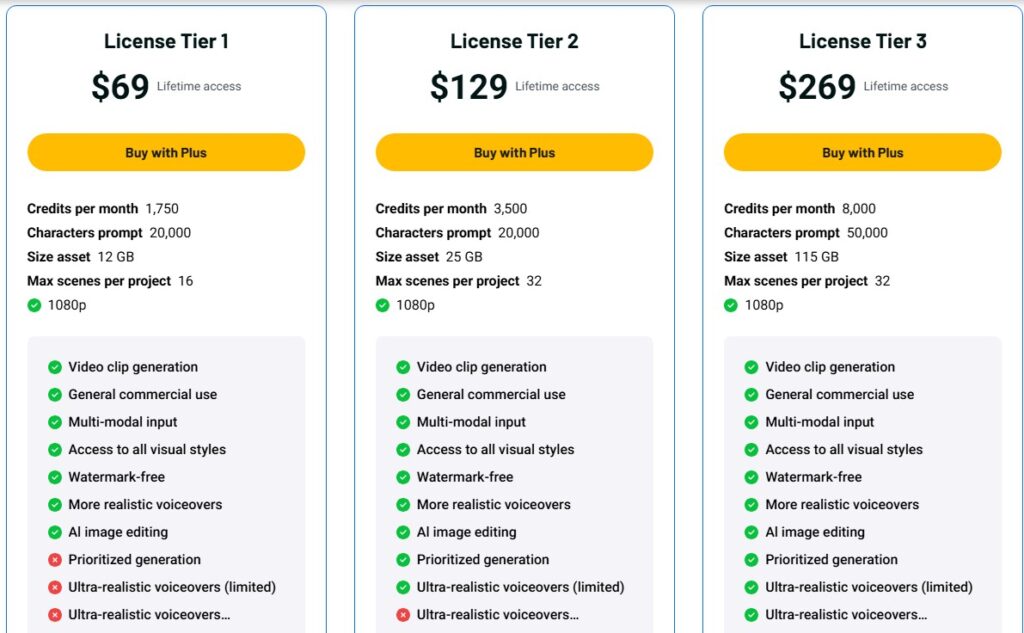The height and width of the screenshot is (633, 1024).
Task: Click the $269 Lifetime access text
Action: click(x=905, y=87)
